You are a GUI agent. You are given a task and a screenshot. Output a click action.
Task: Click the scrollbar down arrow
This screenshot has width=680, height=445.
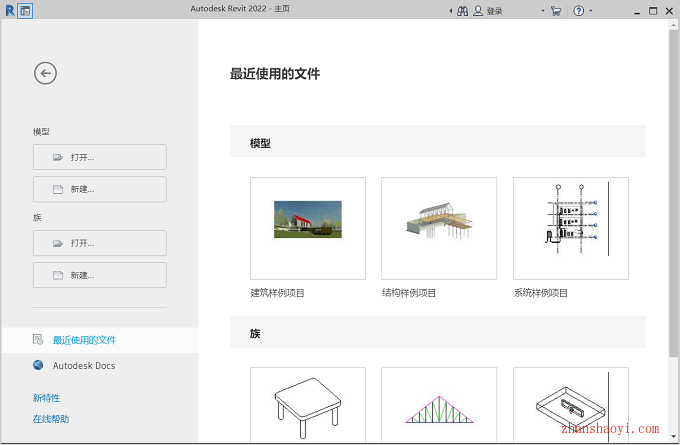point(673,437)
